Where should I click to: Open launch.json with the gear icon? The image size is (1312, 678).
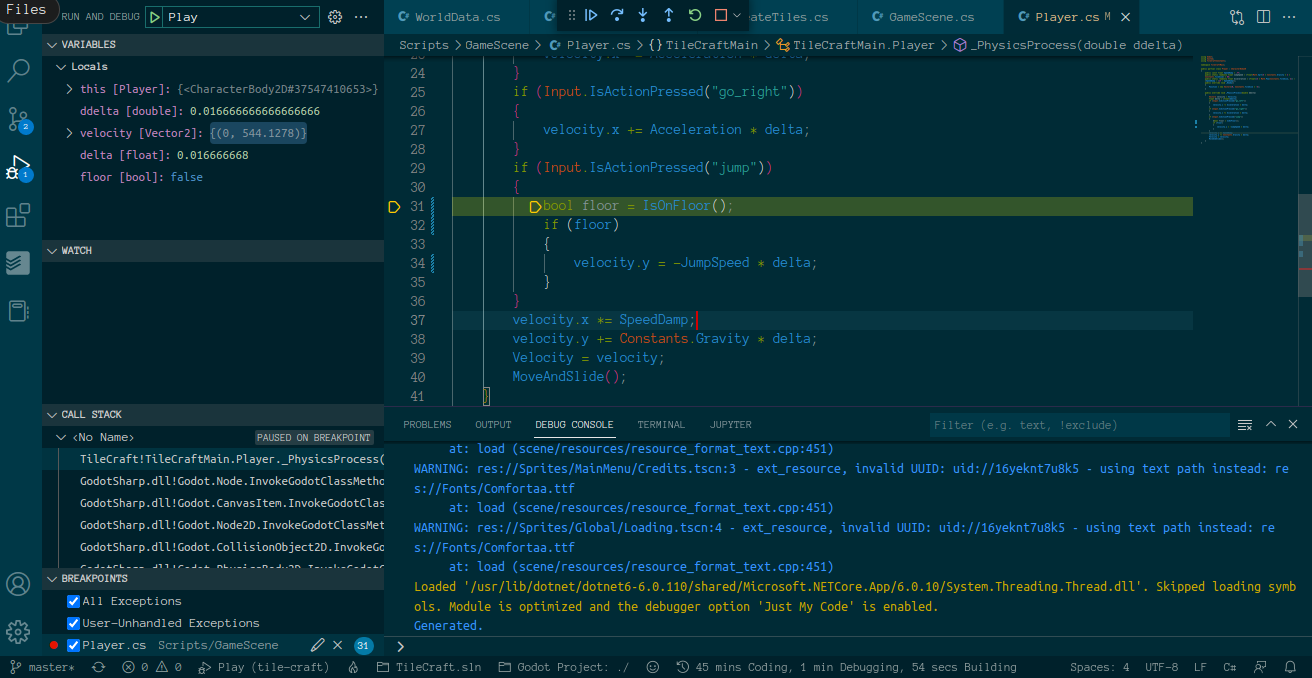click(x=336, y=17)
